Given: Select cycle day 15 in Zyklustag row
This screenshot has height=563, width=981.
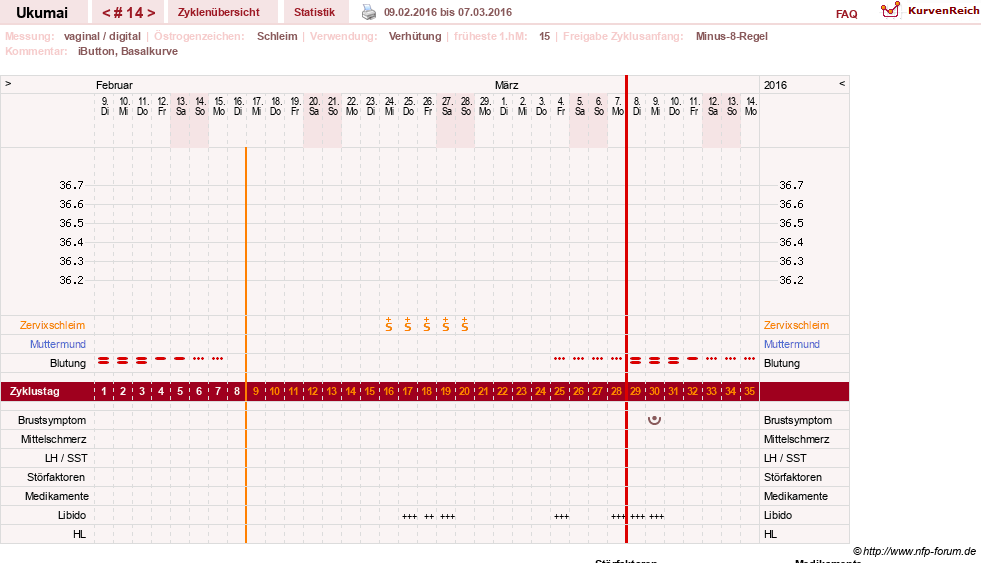Looking at the screenshot, I should pos(370,391).
